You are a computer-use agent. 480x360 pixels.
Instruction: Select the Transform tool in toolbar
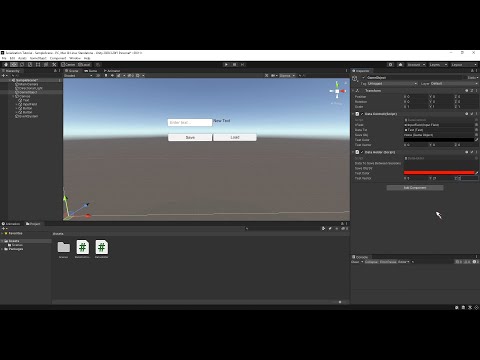(46, 64)
